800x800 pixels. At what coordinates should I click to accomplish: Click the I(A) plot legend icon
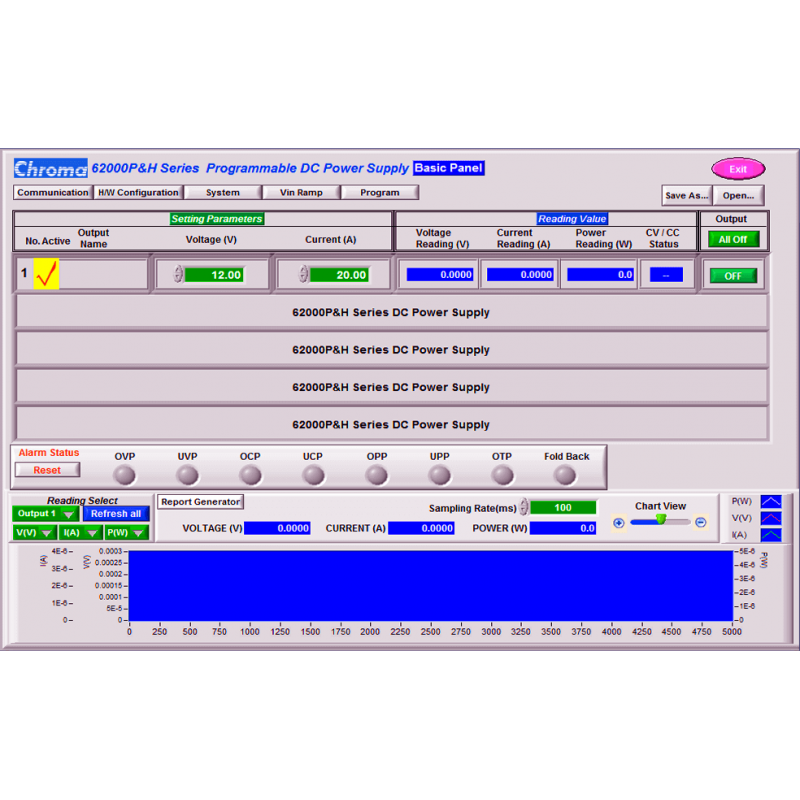[x=770, y=535]
